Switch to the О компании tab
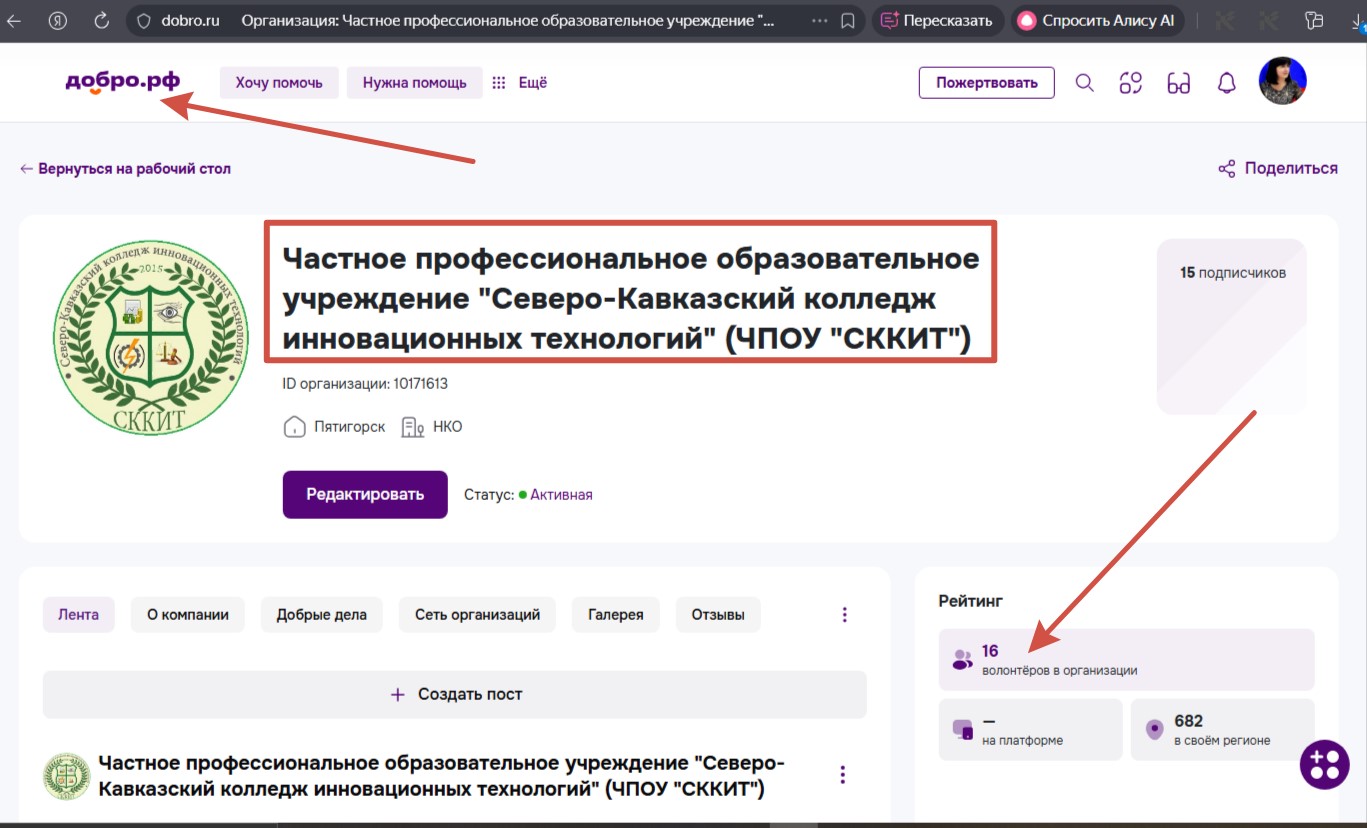Image resolution: width=1367 pixels, height=828 pixels. (x=188, y=615)
